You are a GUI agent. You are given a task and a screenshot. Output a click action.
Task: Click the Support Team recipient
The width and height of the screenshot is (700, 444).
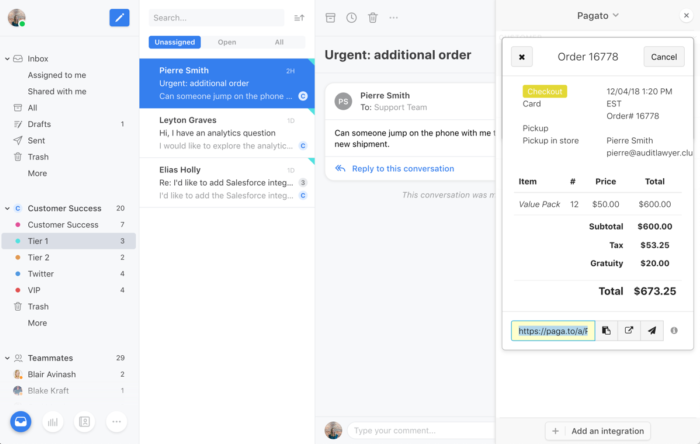coord(400,107)
